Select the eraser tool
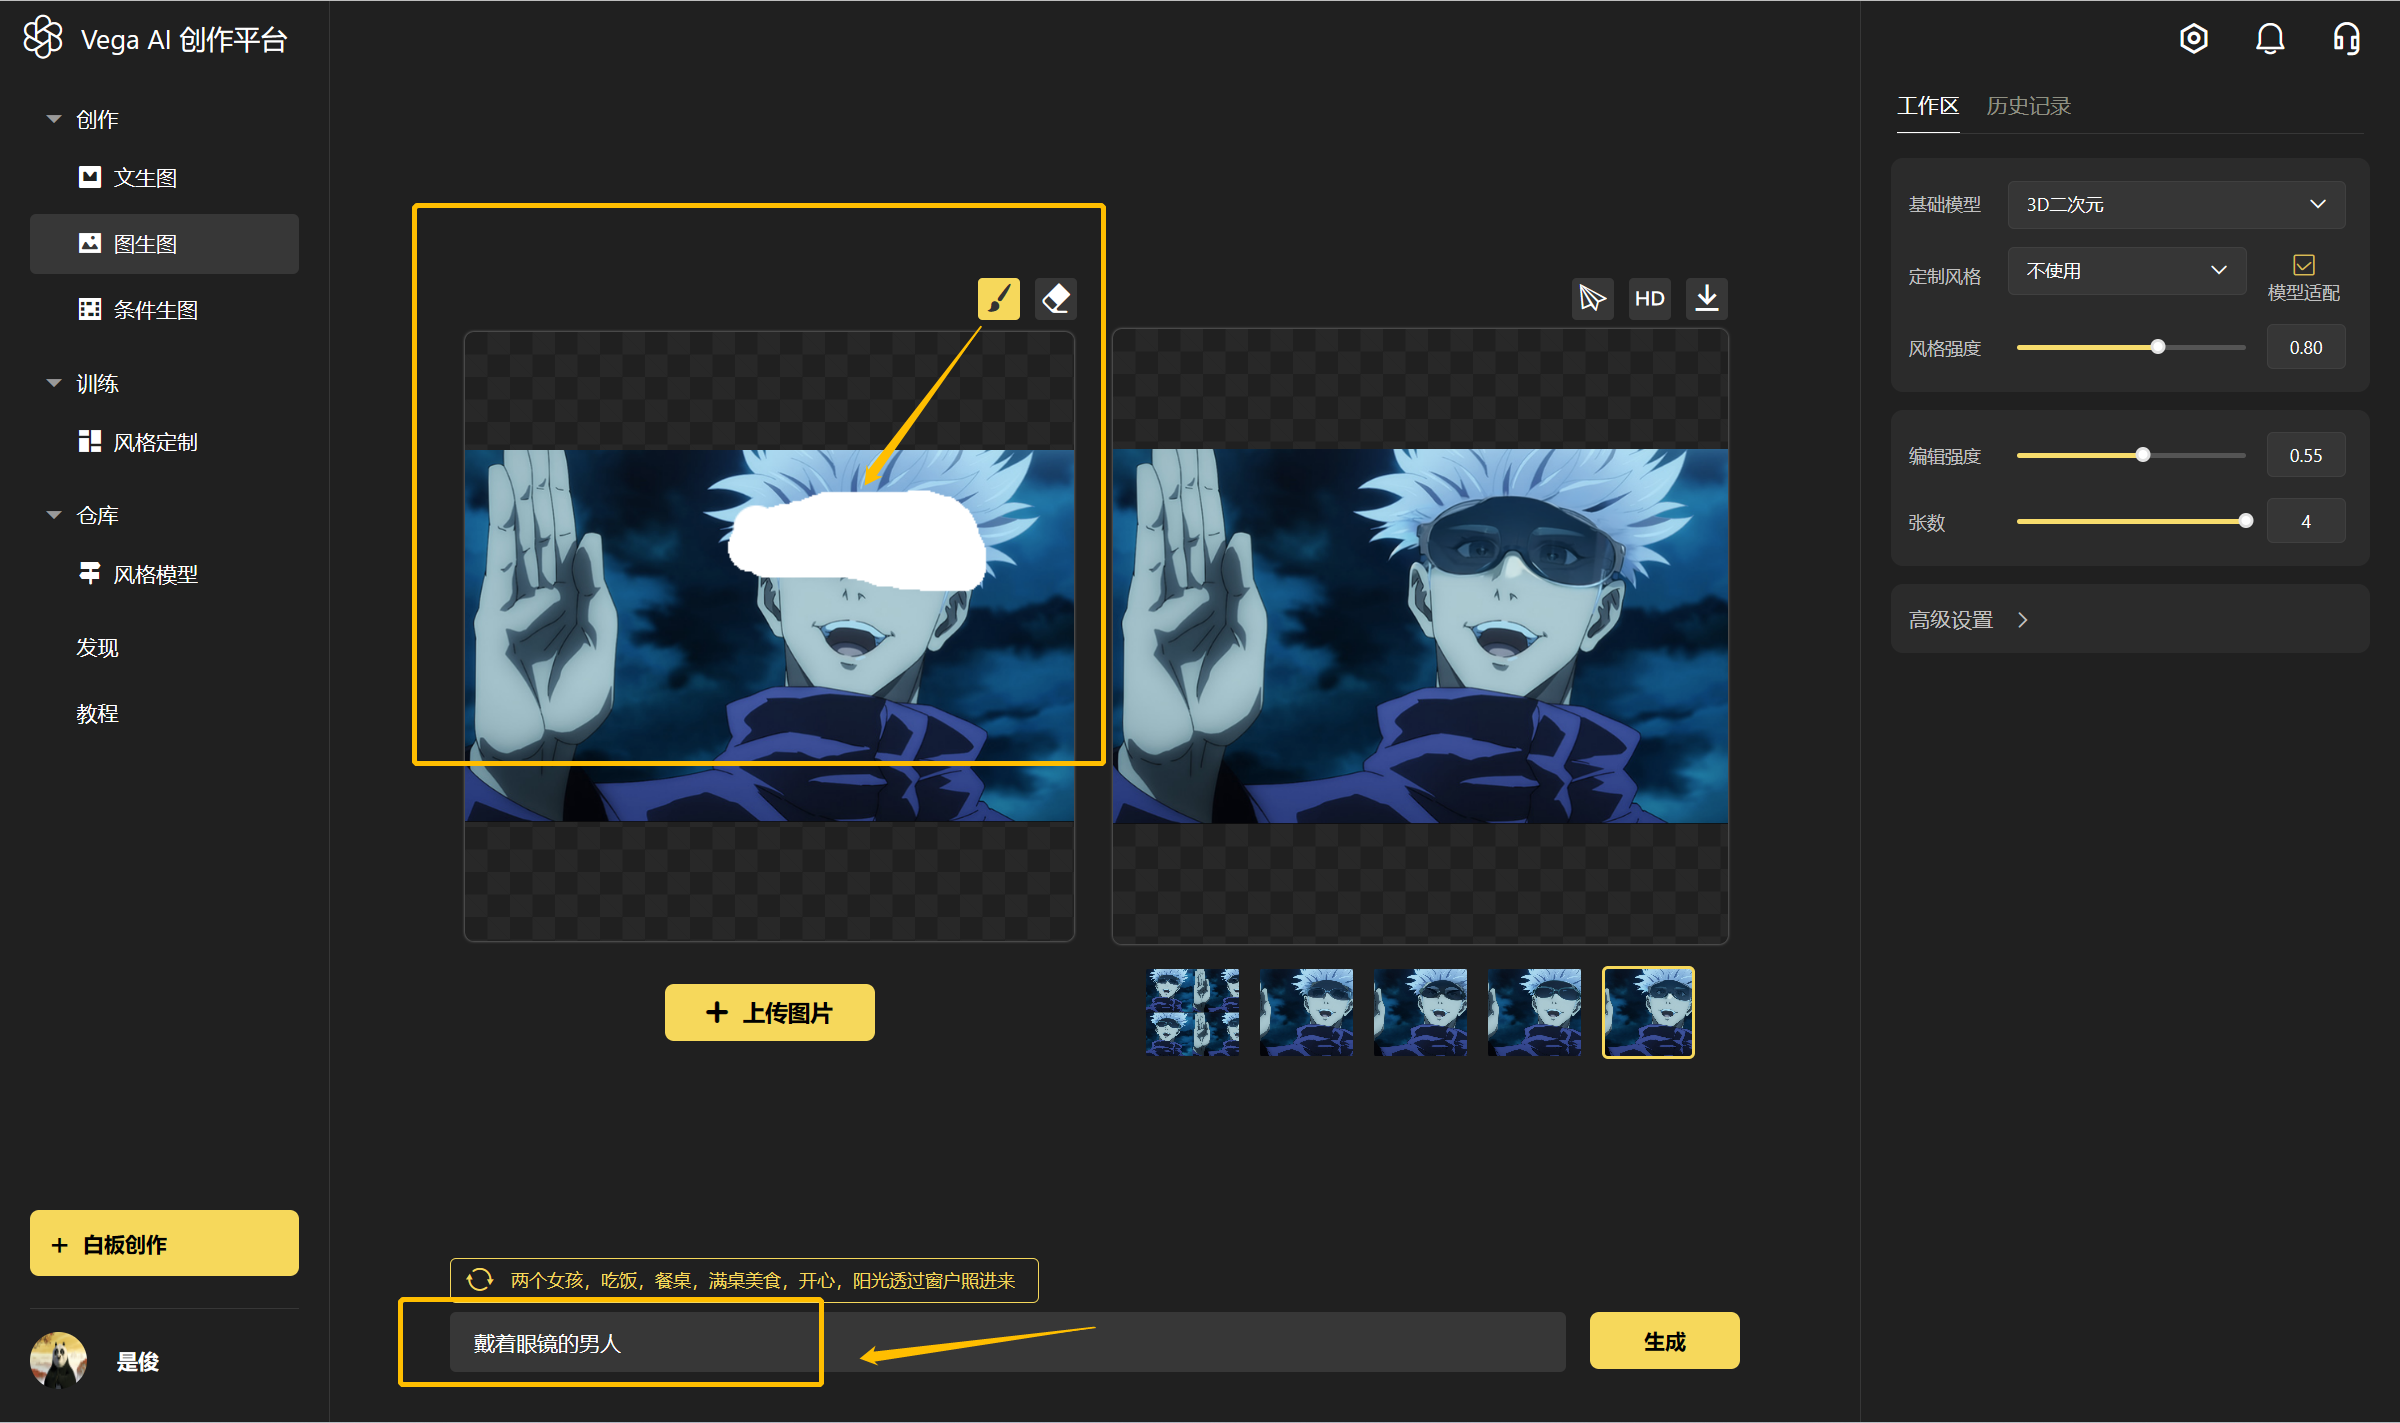Screen dimensions: 2400x1423 (1055, 299)
